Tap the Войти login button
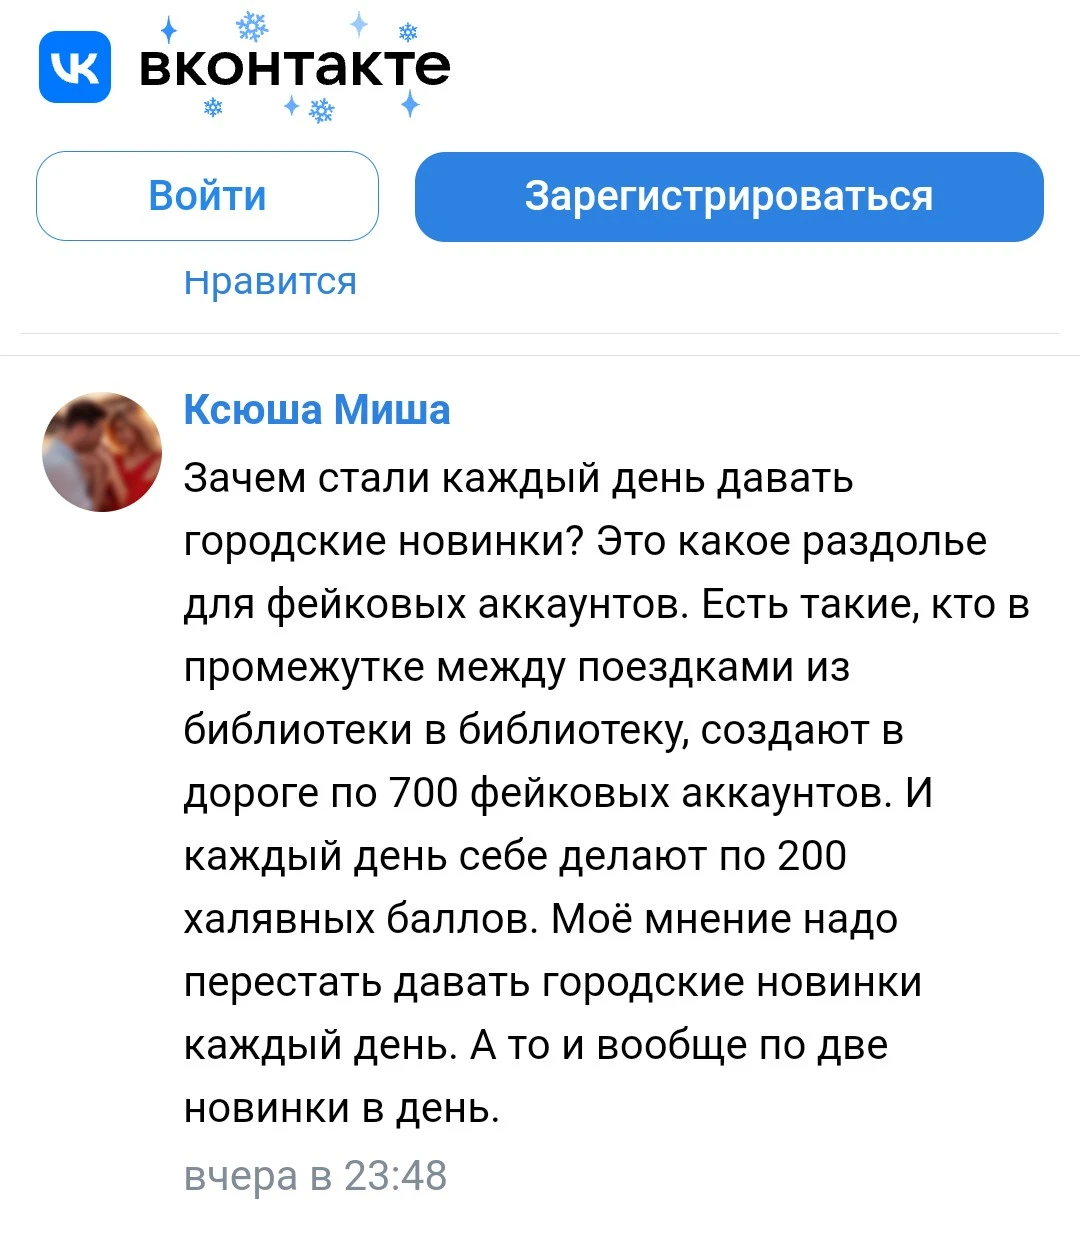The image size is (1080, 1236). coord(208,196)
